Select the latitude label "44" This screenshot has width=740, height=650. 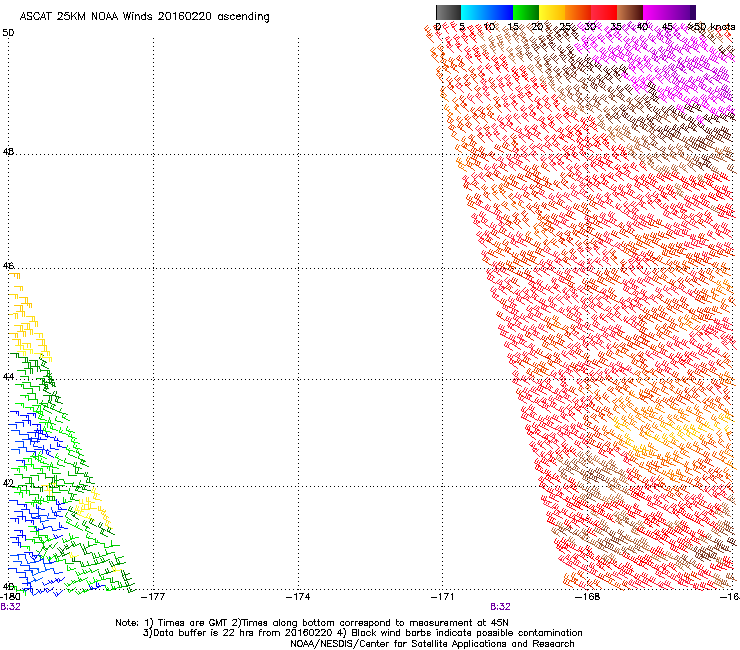(x=8, y=377)
